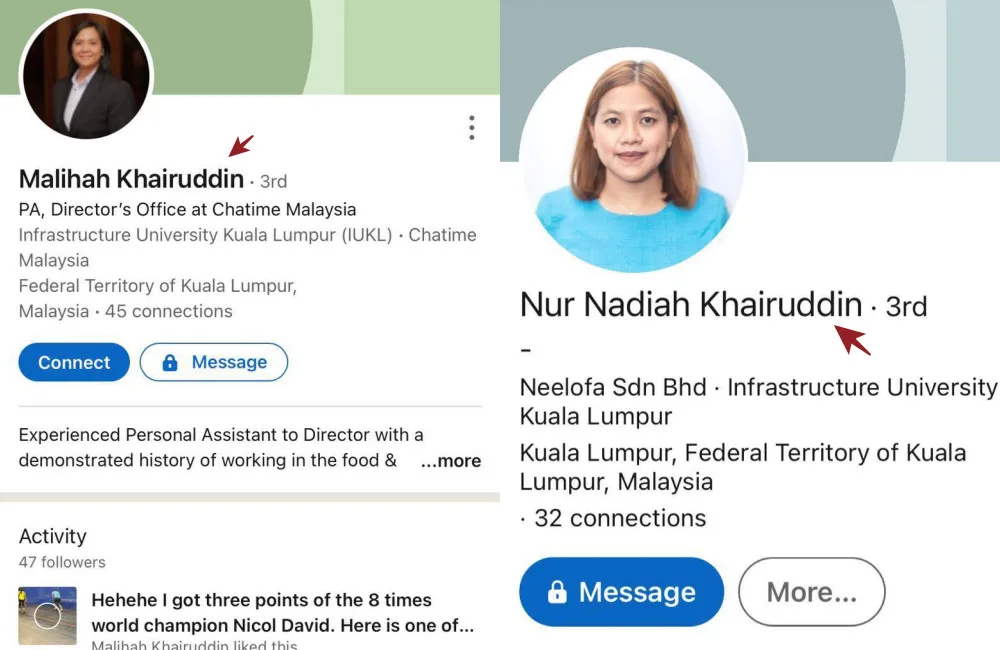Click the outlined Message button
The width and height of the screenshot is (1000, 650).
[x=214, y=362]
